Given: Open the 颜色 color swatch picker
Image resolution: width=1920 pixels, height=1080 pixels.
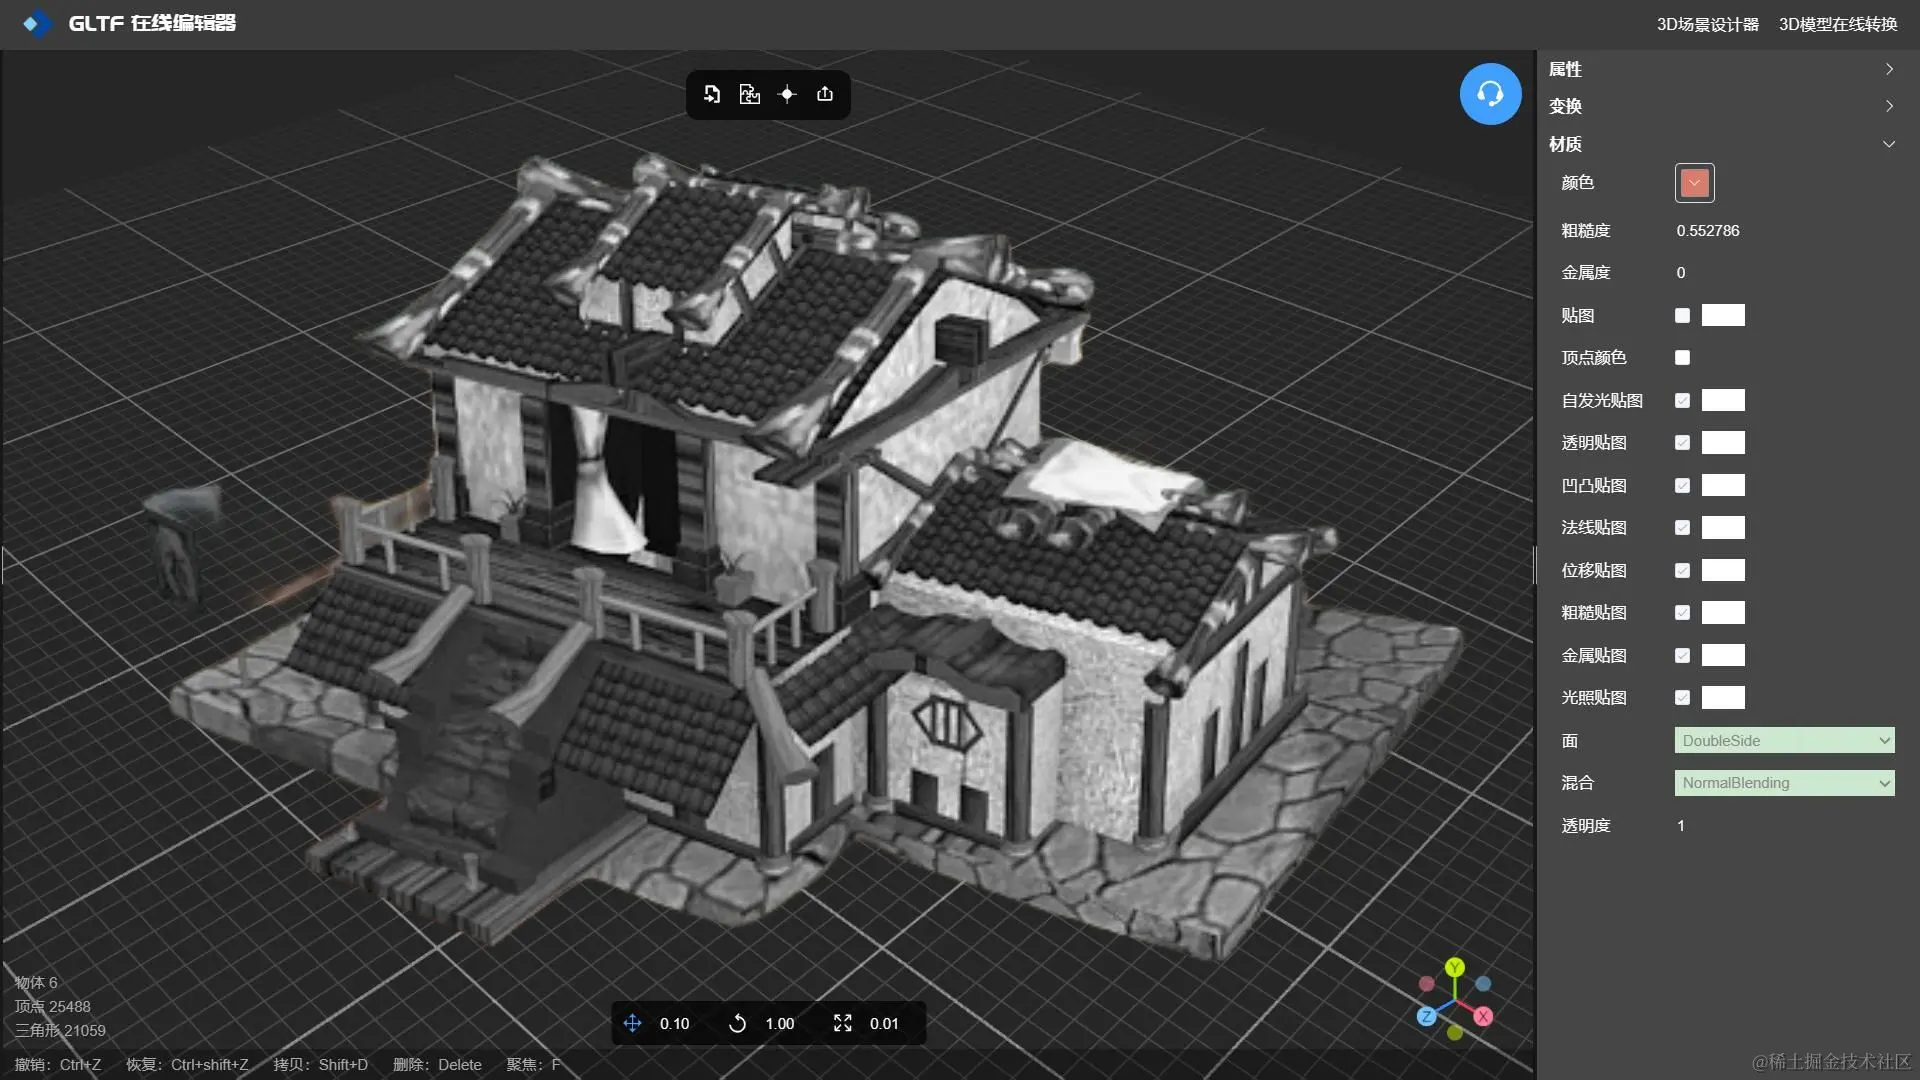Looking at the screenshot, I should tap(1694, 183).
